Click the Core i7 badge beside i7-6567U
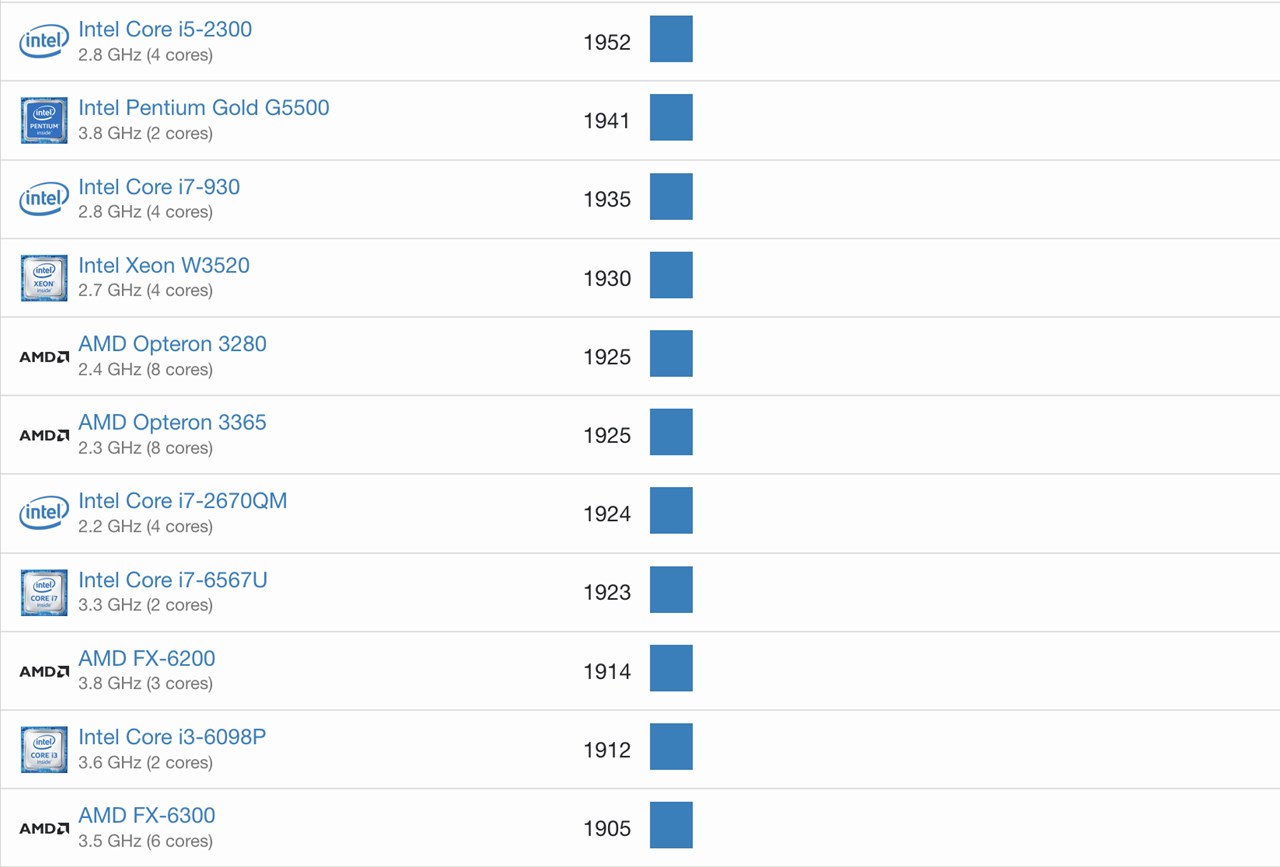 tap(44, 592)
